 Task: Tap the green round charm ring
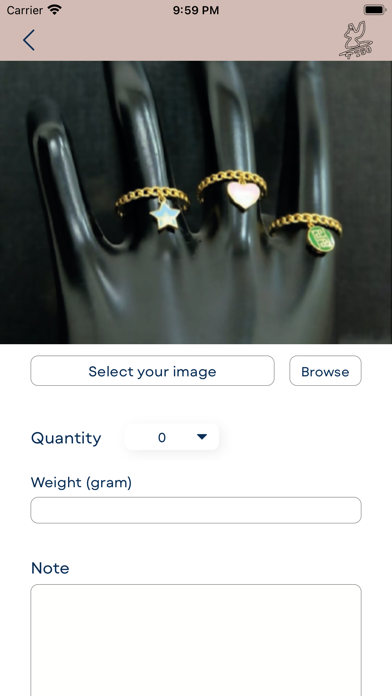pos(306,233)
